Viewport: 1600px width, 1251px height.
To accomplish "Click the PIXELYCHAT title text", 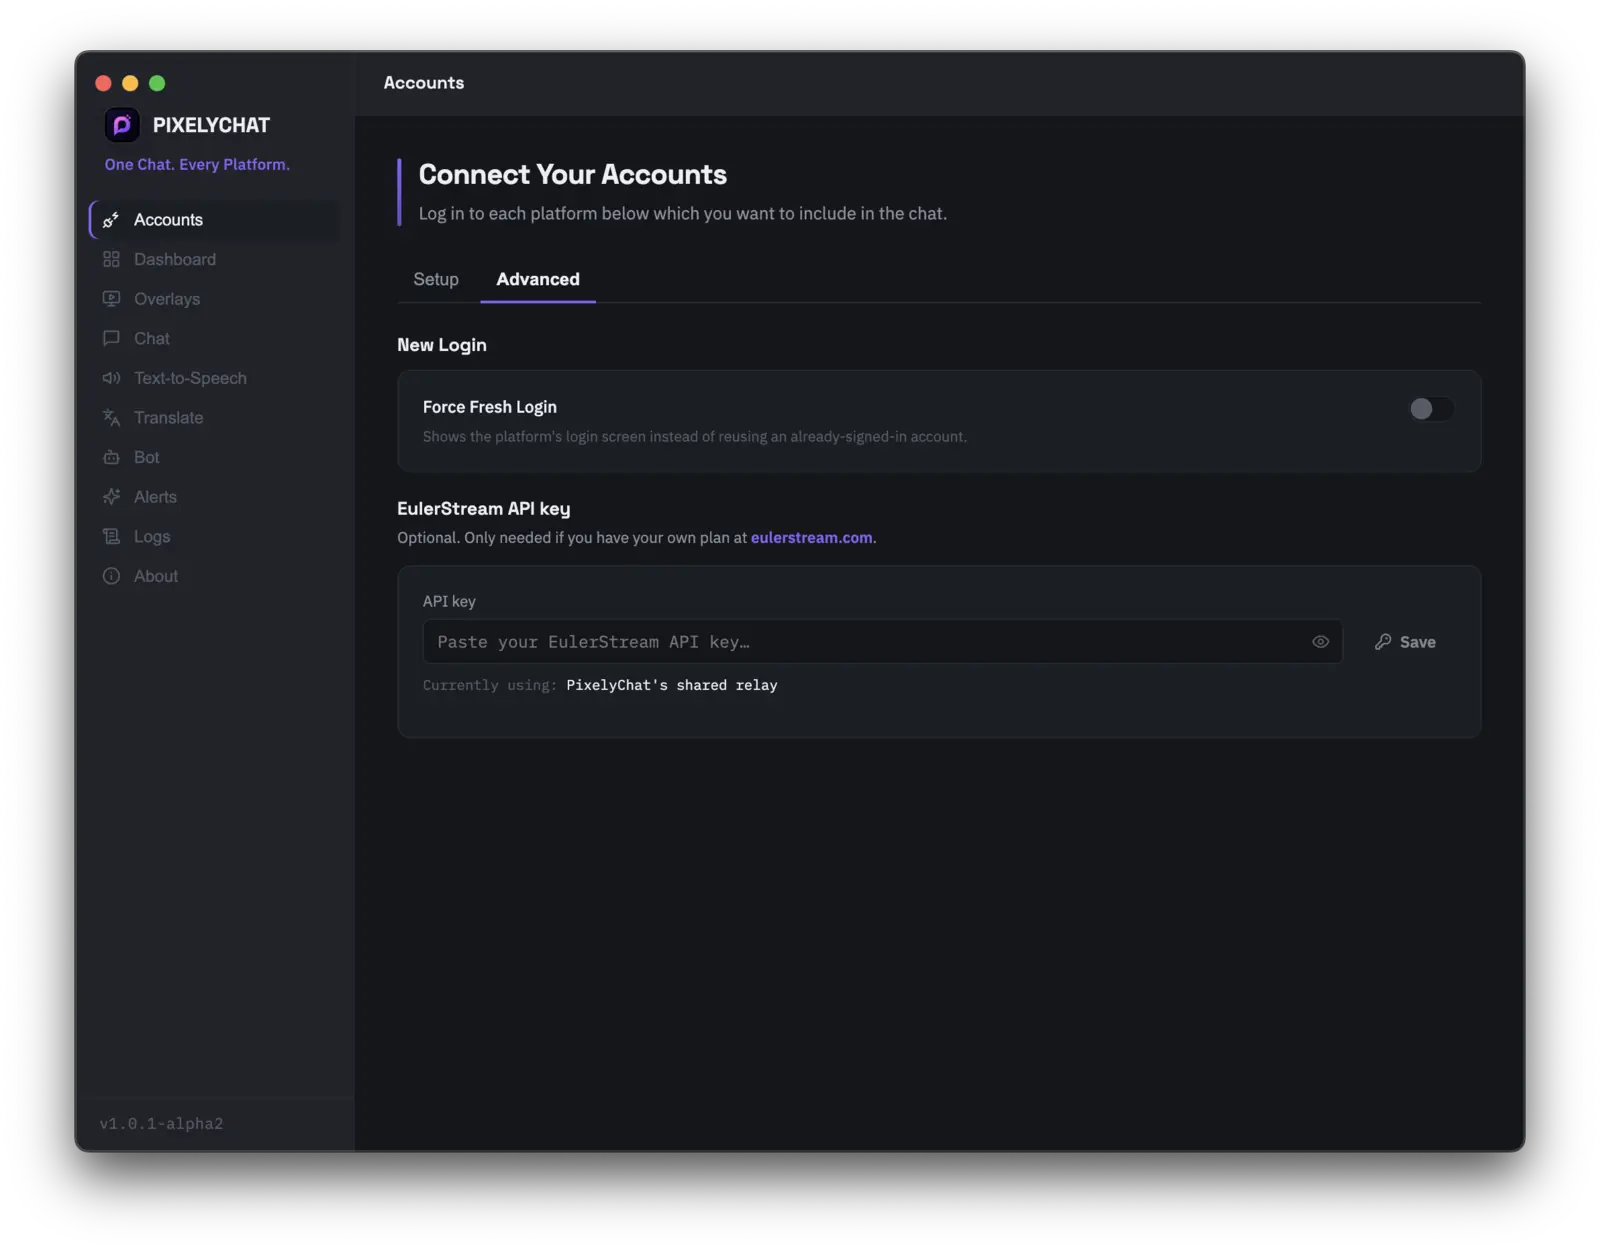I will coord(211,126).
